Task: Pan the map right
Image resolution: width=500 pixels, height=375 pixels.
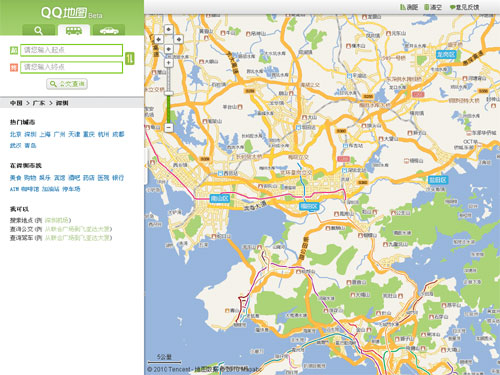Action: (x=179, y=39)
